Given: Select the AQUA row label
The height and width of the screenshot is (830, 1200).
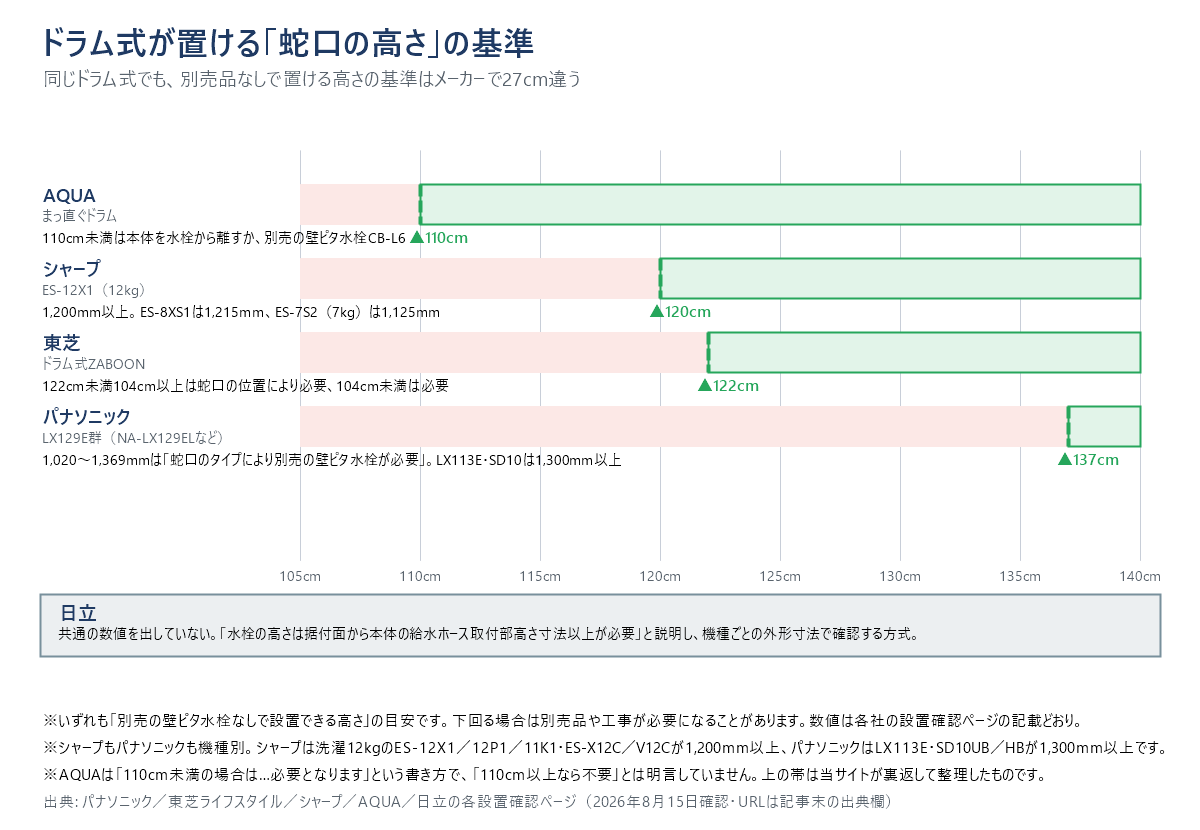Looking at the screenshot, I should point(69,194).
